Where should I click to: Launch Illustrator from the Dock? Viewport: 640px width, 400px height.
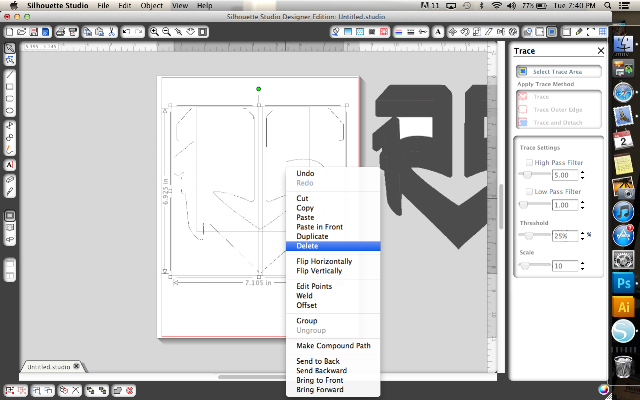pyautogui.click(x=623, y=307)
